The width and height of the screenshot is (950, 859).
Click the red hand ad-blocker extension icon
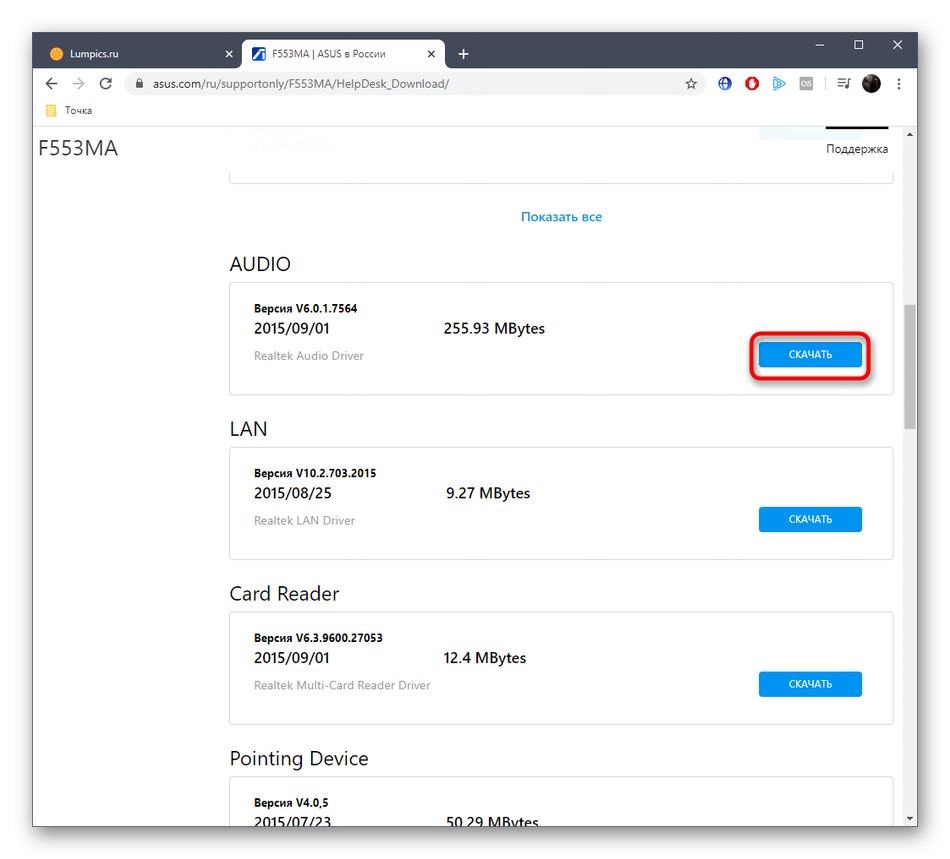click(x=751, y=84)
